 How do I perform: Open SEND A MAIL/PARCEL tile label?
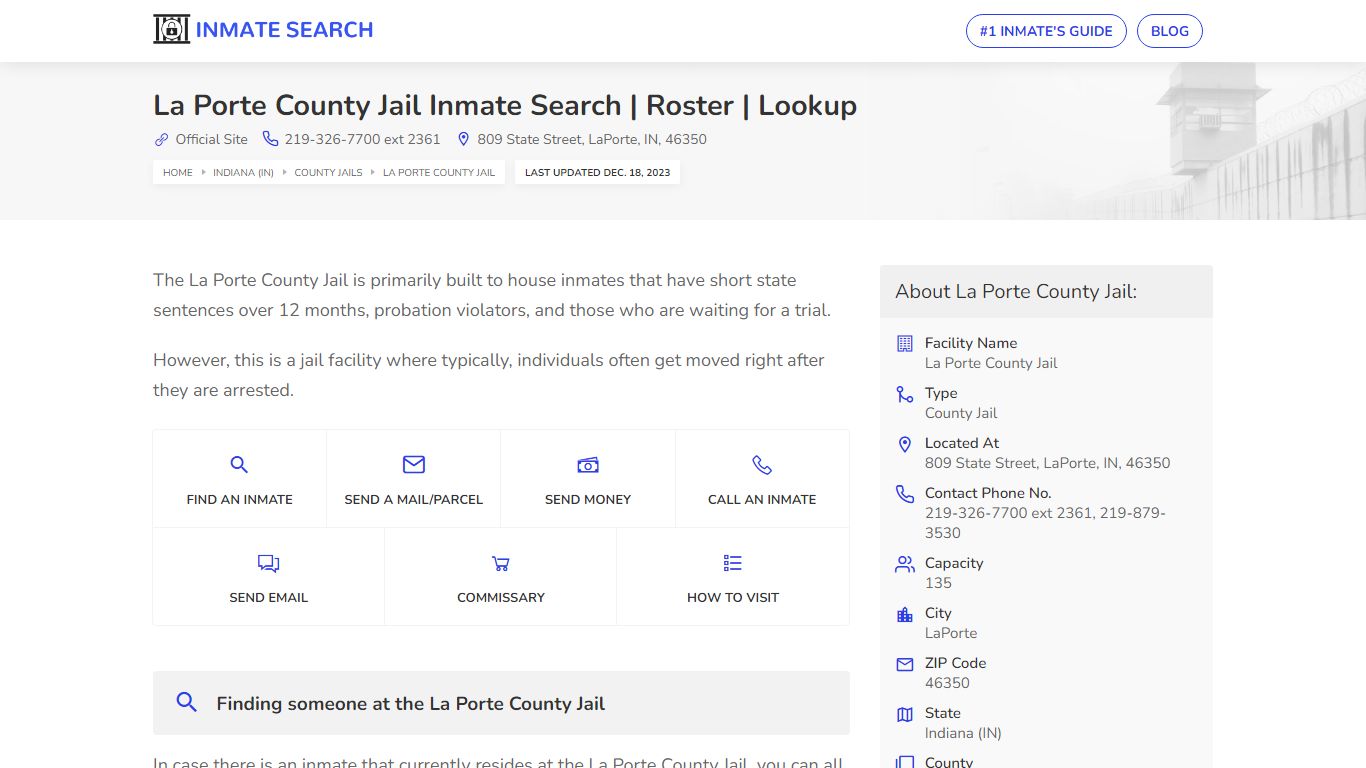point(414,499)
